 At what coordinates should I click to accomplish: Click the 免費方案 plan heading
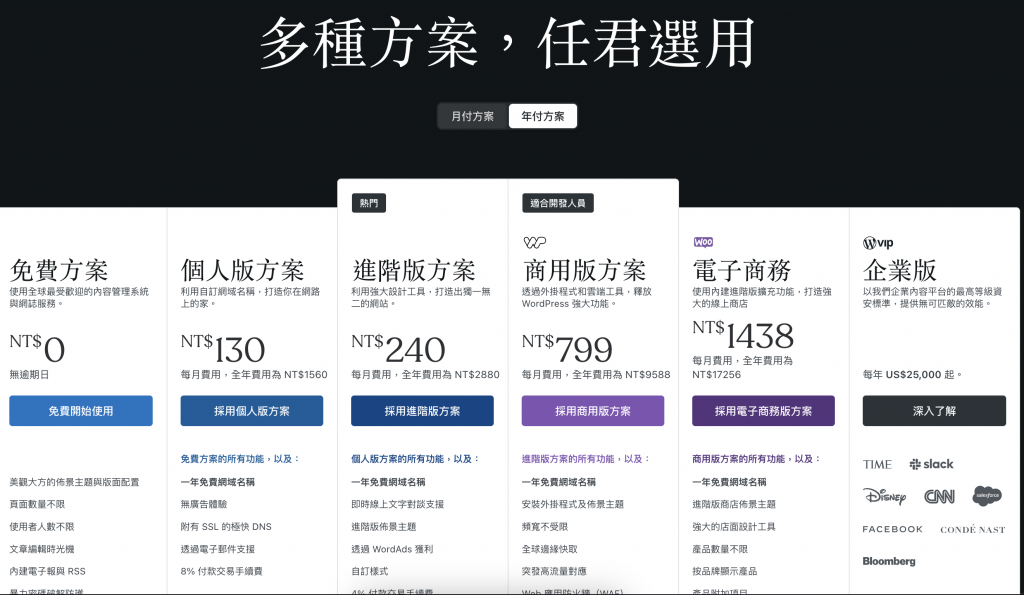(x=59, y=270)
